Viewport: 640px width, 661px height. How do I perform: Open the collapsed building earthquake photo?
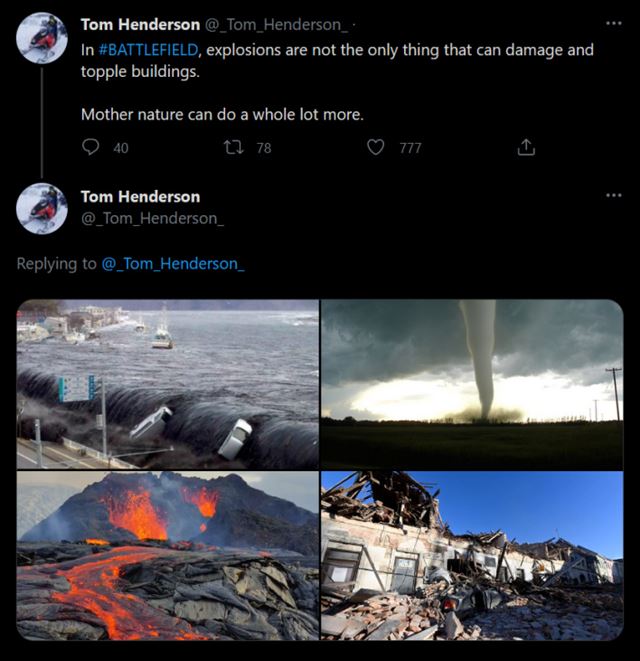[471, 555]
